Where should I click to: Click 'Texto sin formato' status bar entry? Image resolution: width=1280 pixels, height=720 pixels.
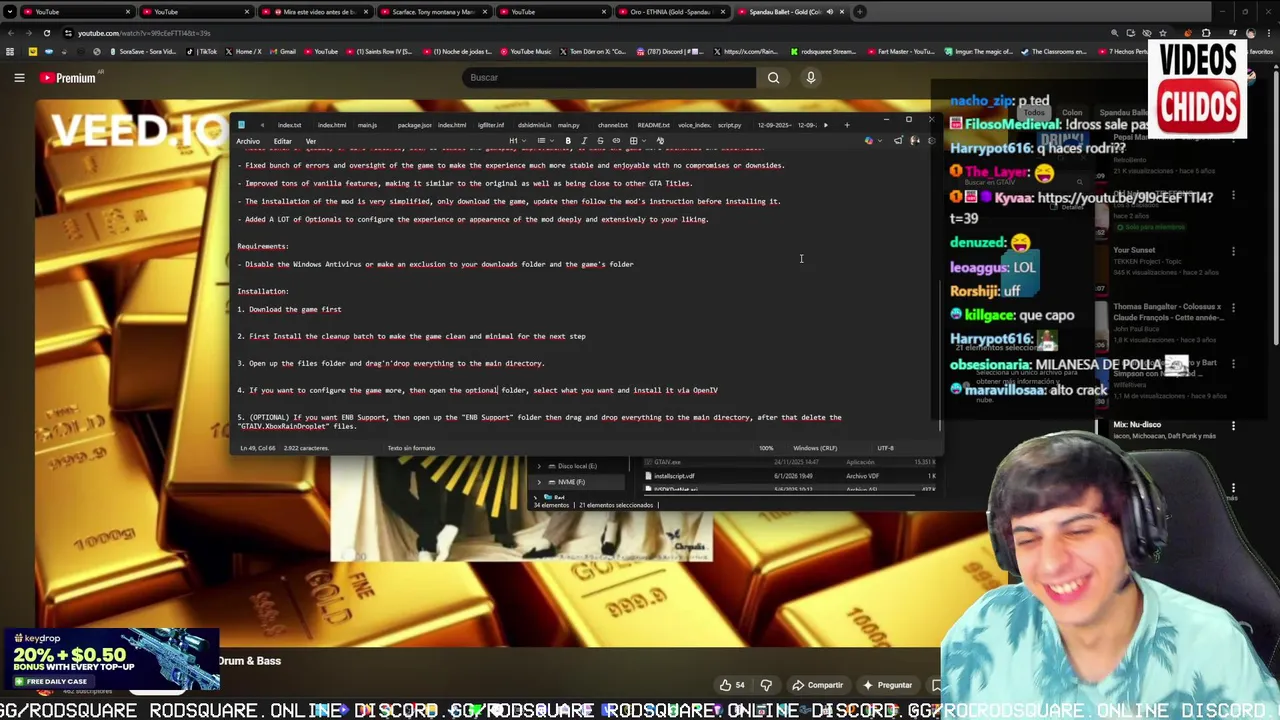coord(411,448)
